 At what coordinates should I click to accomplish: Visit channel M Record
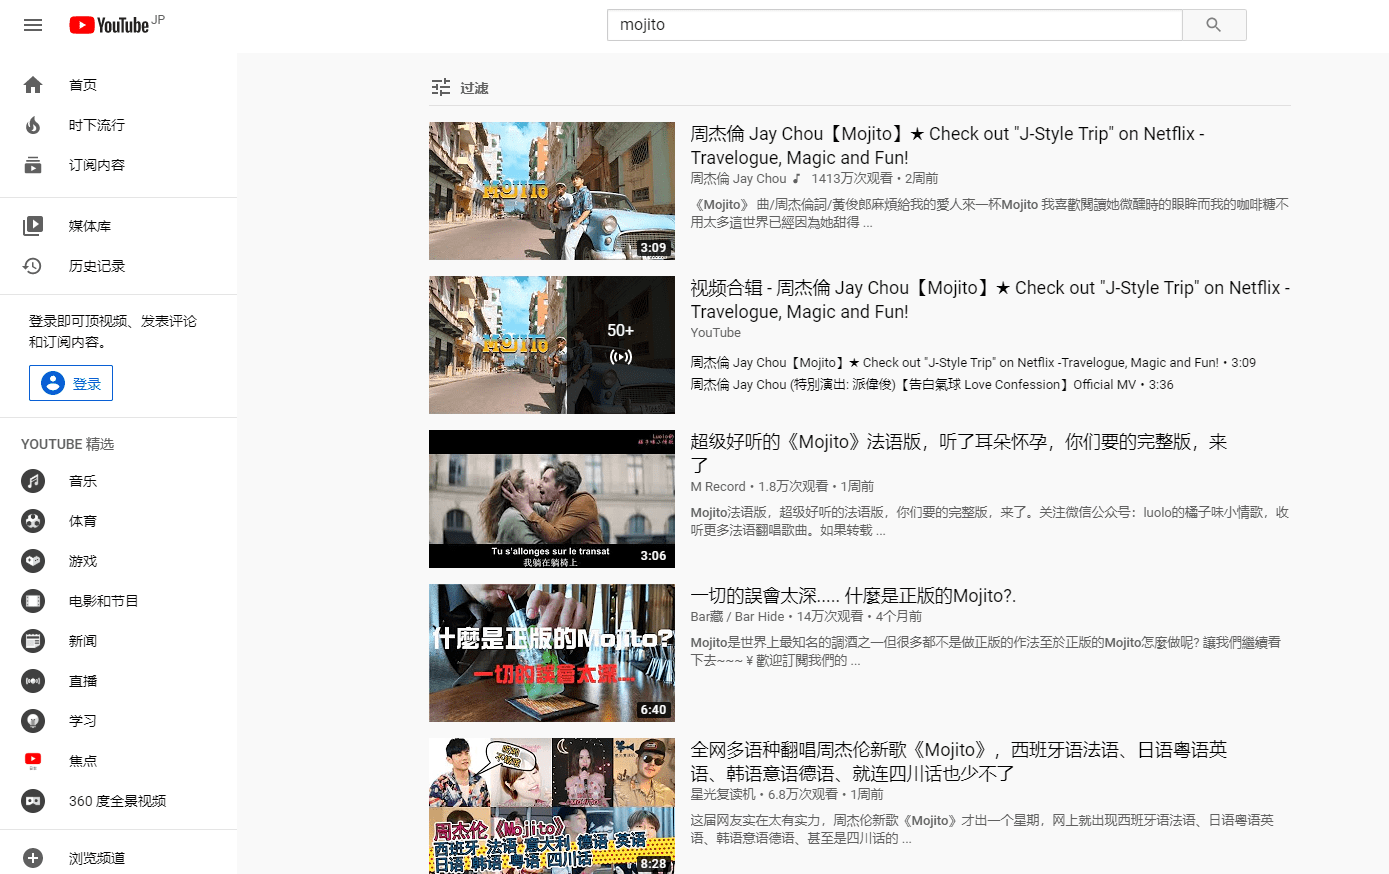point(718,487)
